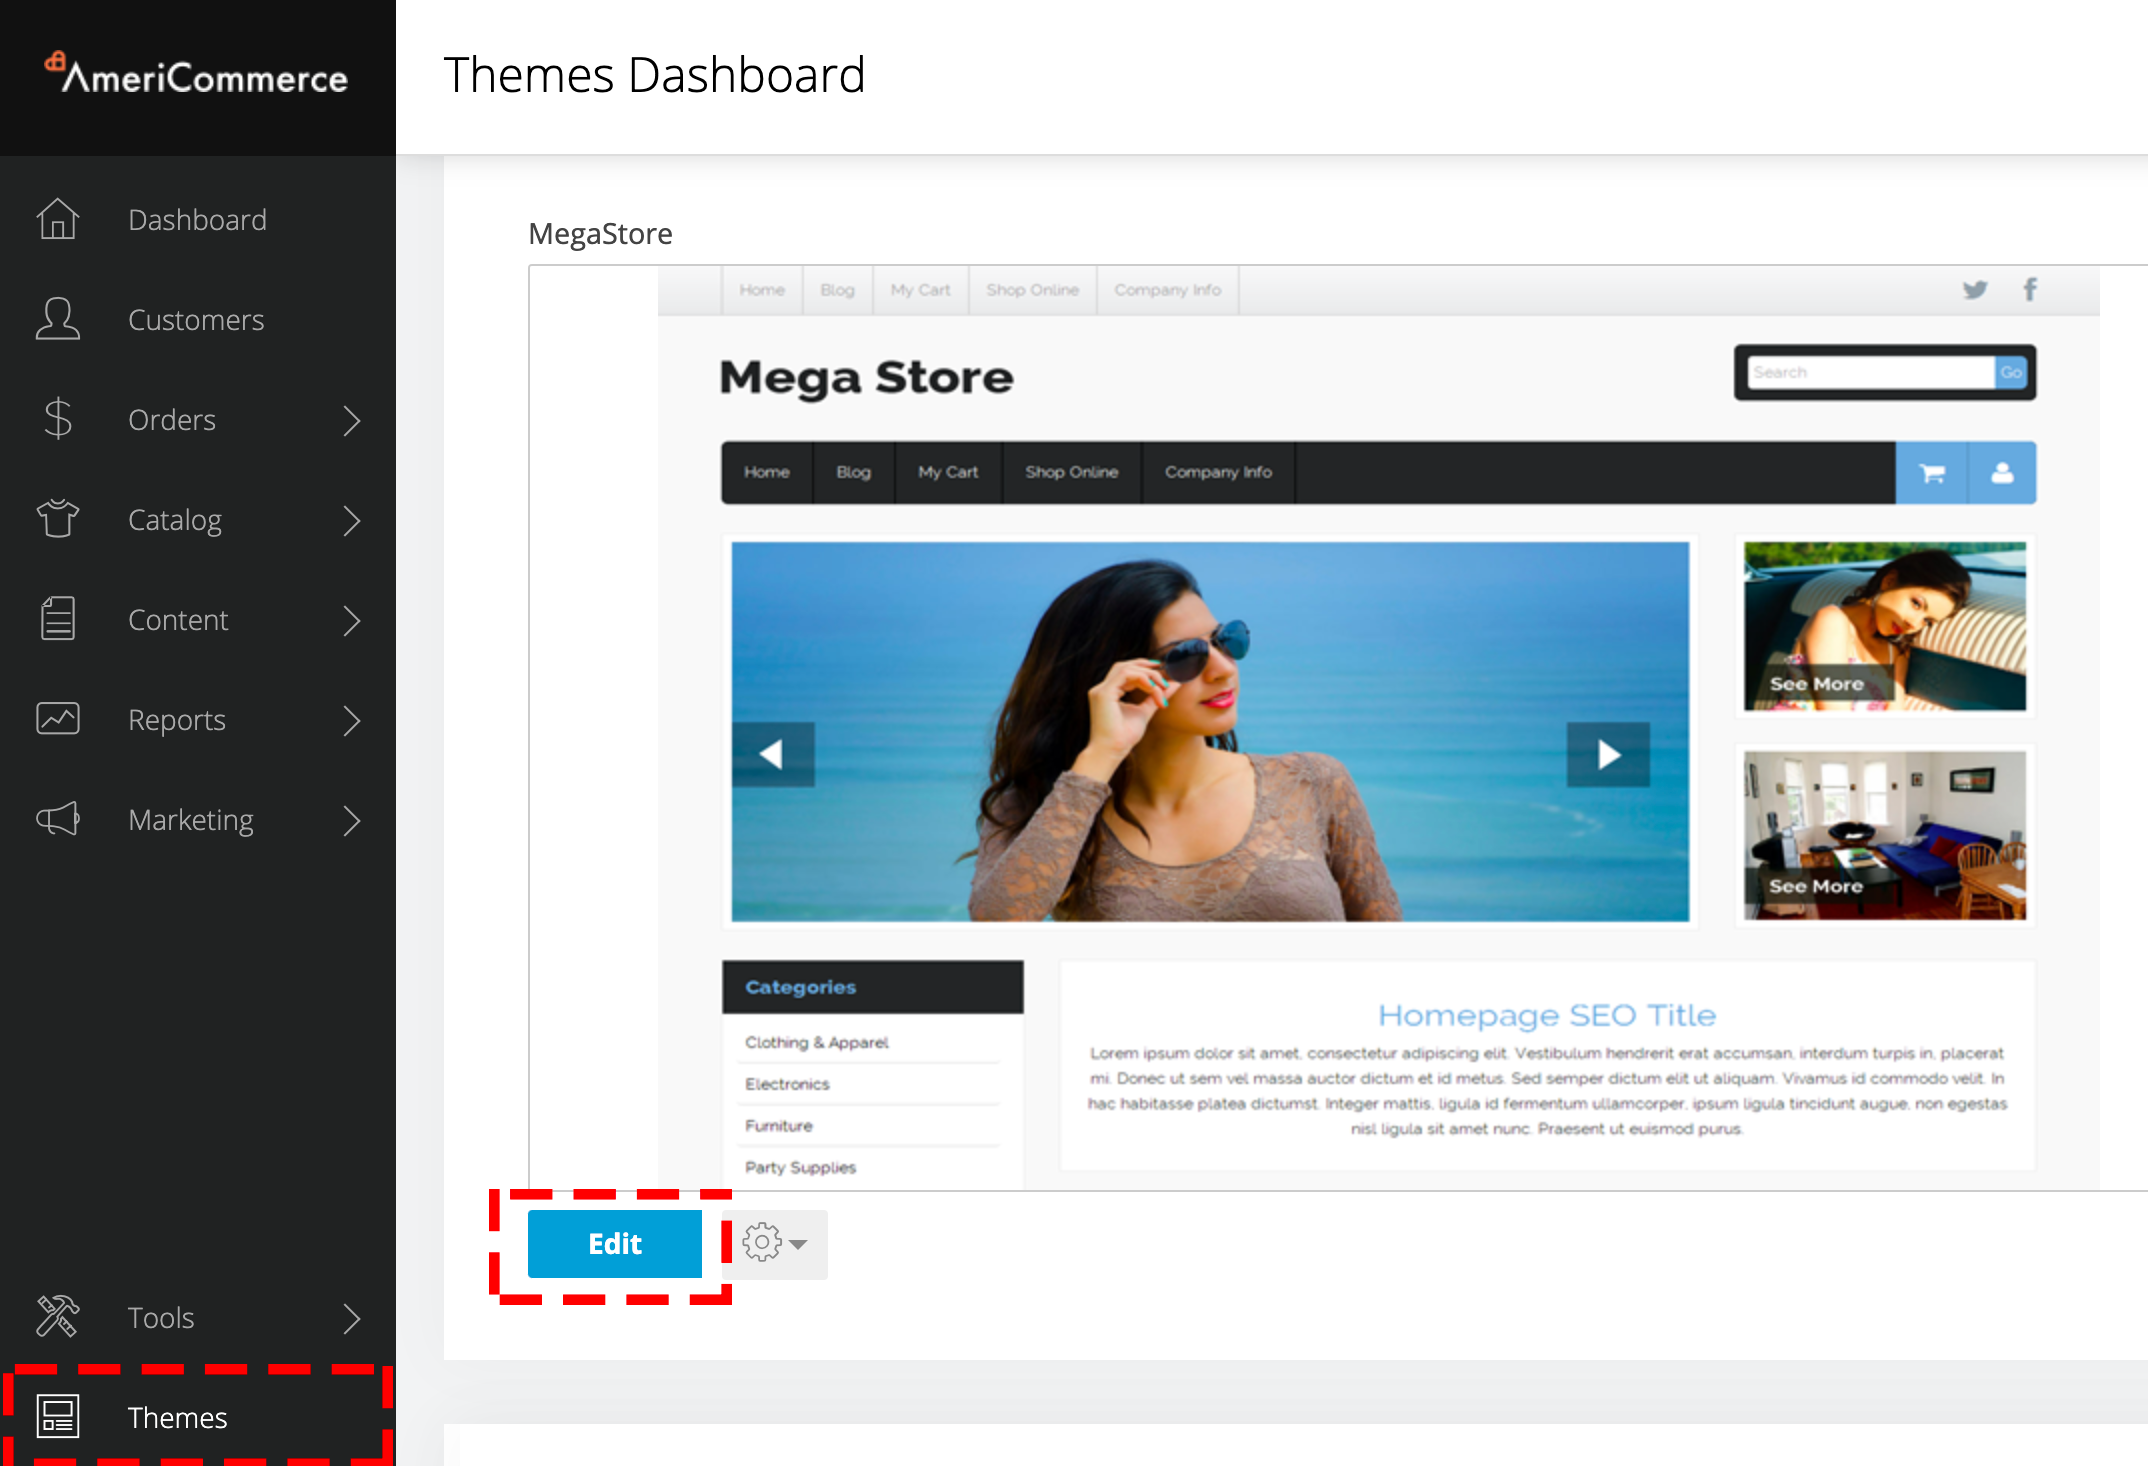Open the Marketing menu item
The image size is (2148, 1466).
(x=198, y=819)
